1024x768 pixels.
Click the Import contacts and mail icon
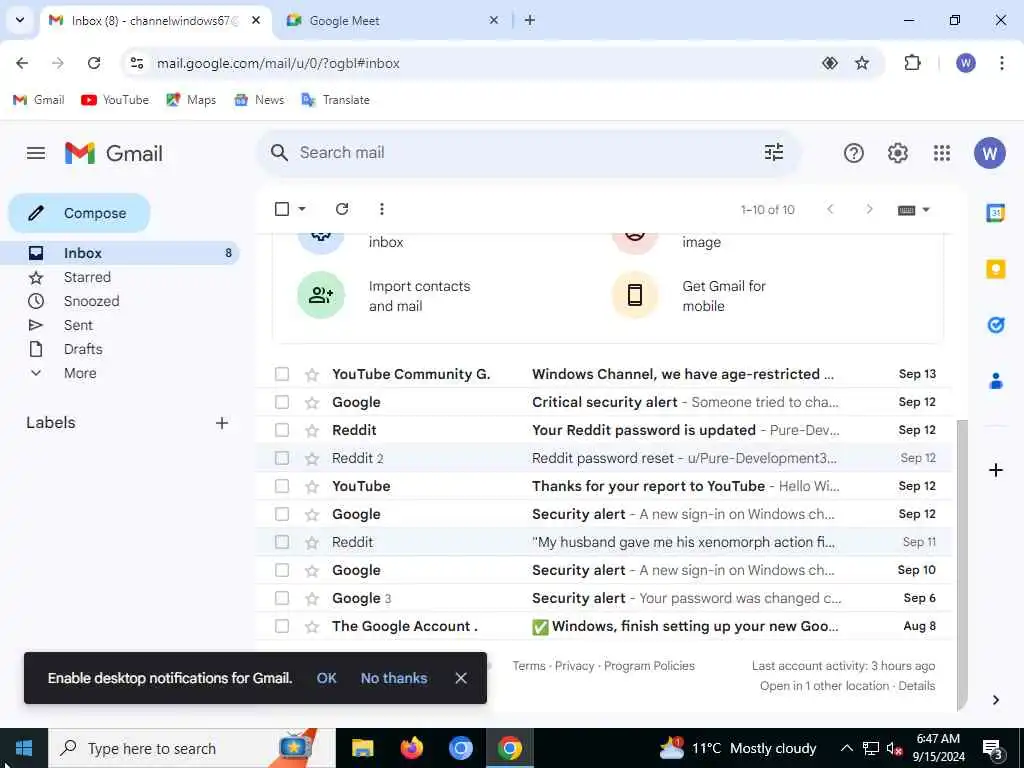point(321,295)
